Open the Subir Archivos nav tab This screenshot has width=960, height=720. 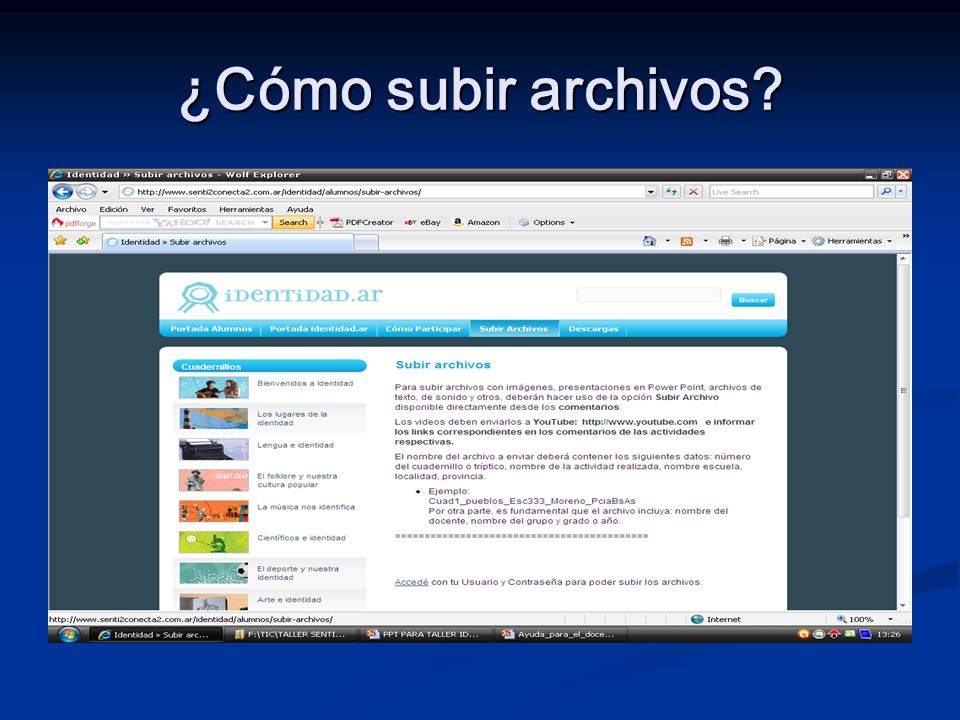click(514, 329)
